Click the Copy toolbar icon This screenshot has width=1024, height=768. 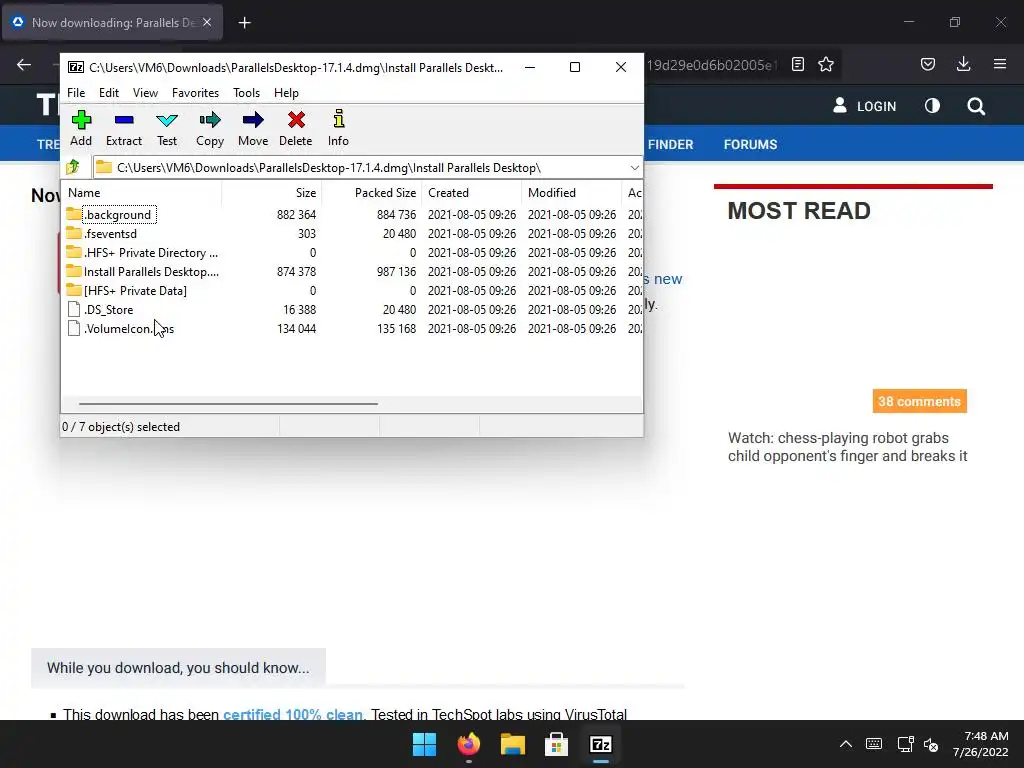click(x=210, y=128)
